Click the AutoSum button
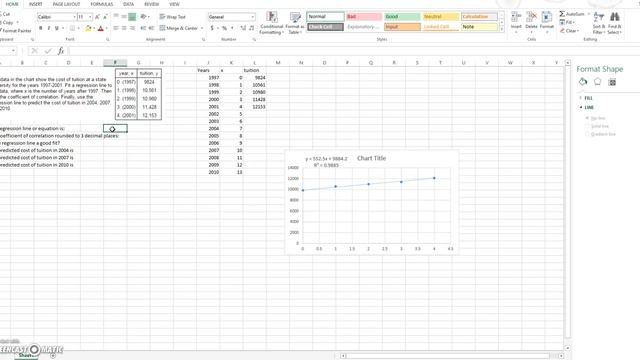This screenshot has width=640, height=360. (x=572, y=14)
